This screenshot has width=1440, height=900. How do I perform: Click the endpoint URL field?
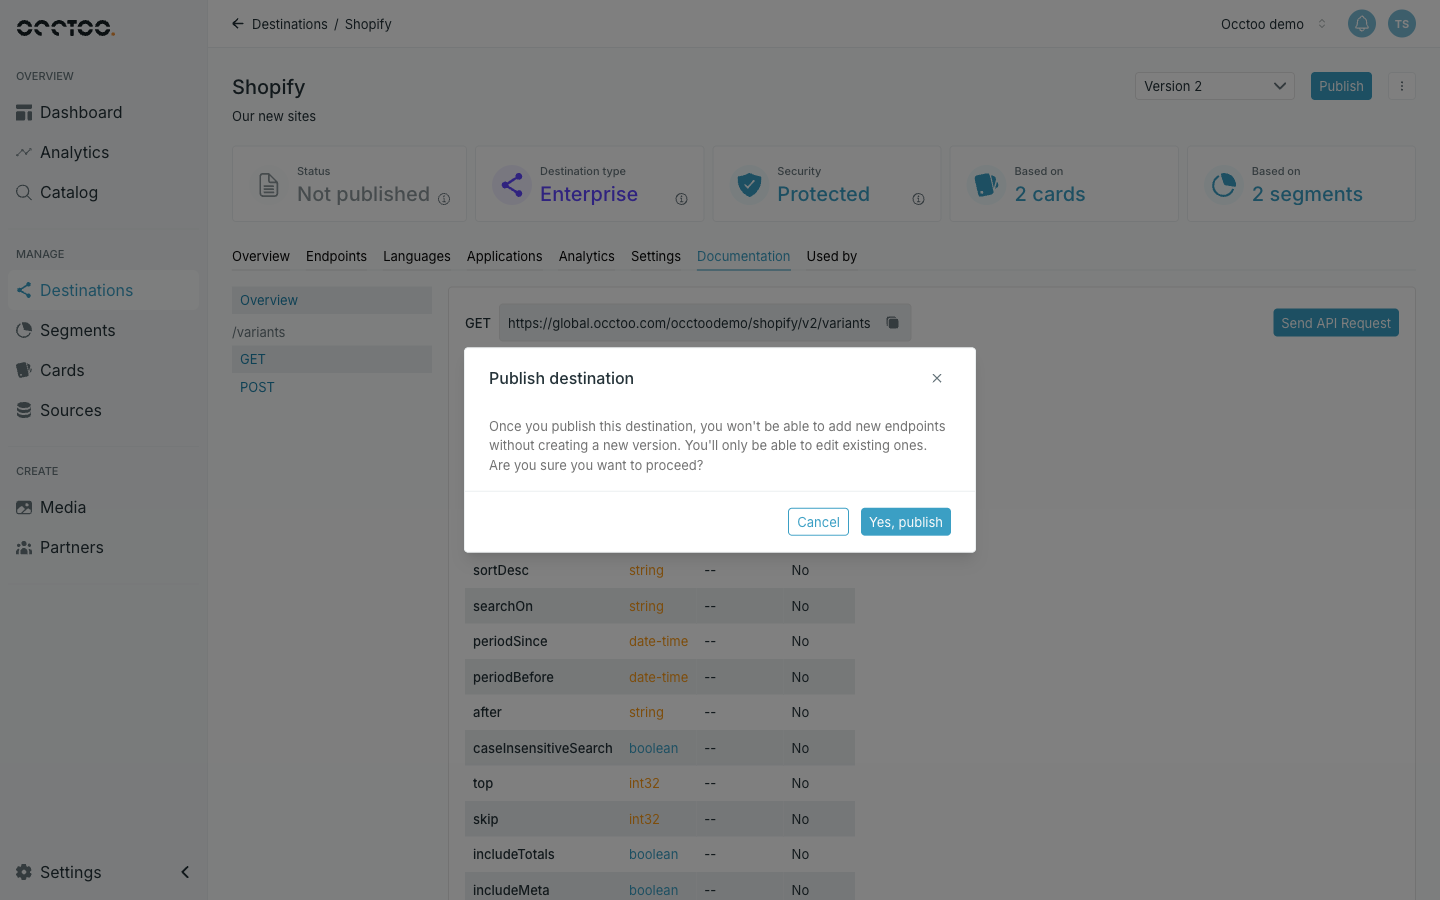point(705,323)
